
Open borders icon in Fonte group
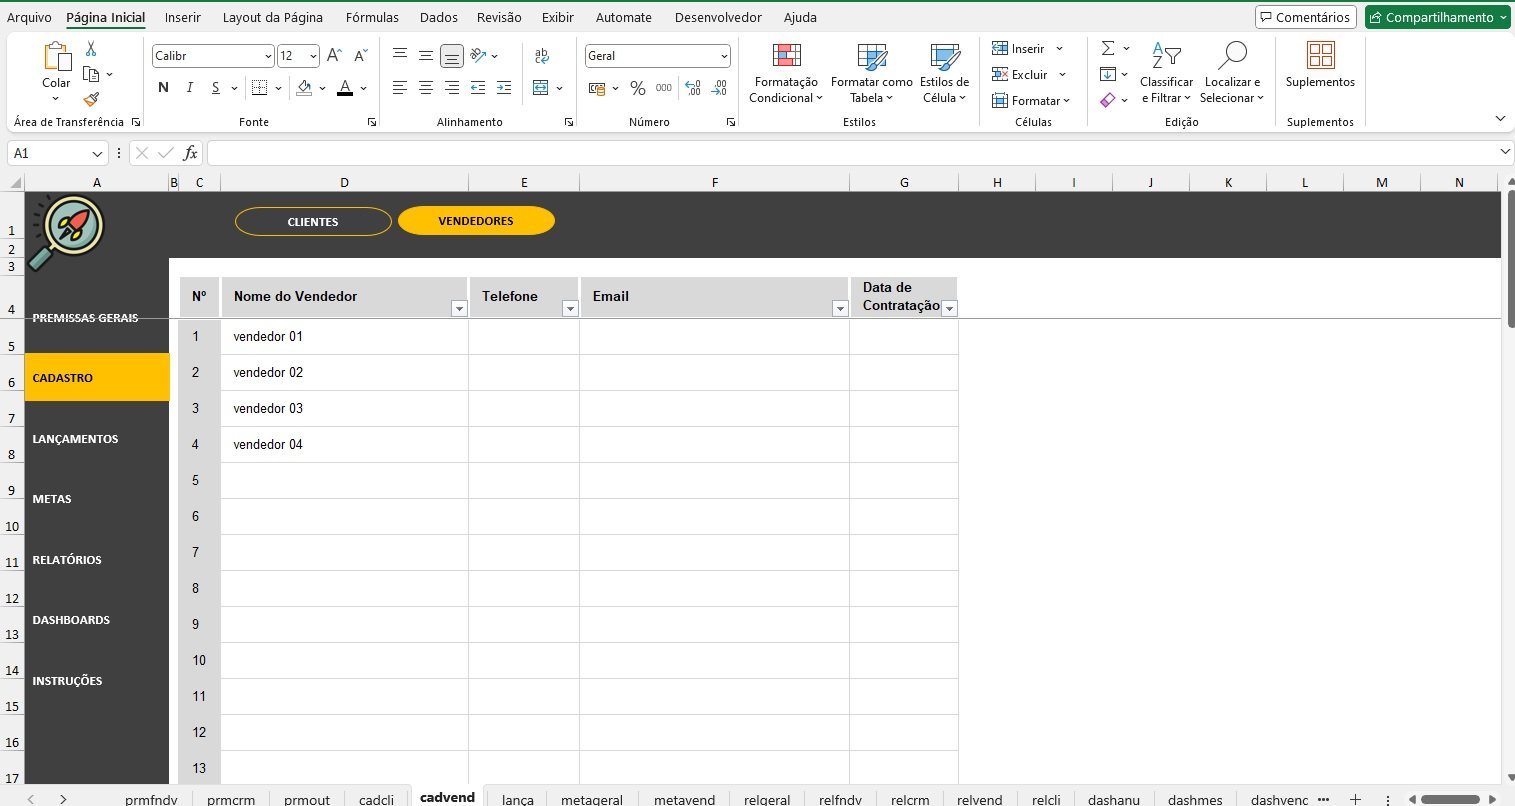pyautogui.click(x=259, y=88)
